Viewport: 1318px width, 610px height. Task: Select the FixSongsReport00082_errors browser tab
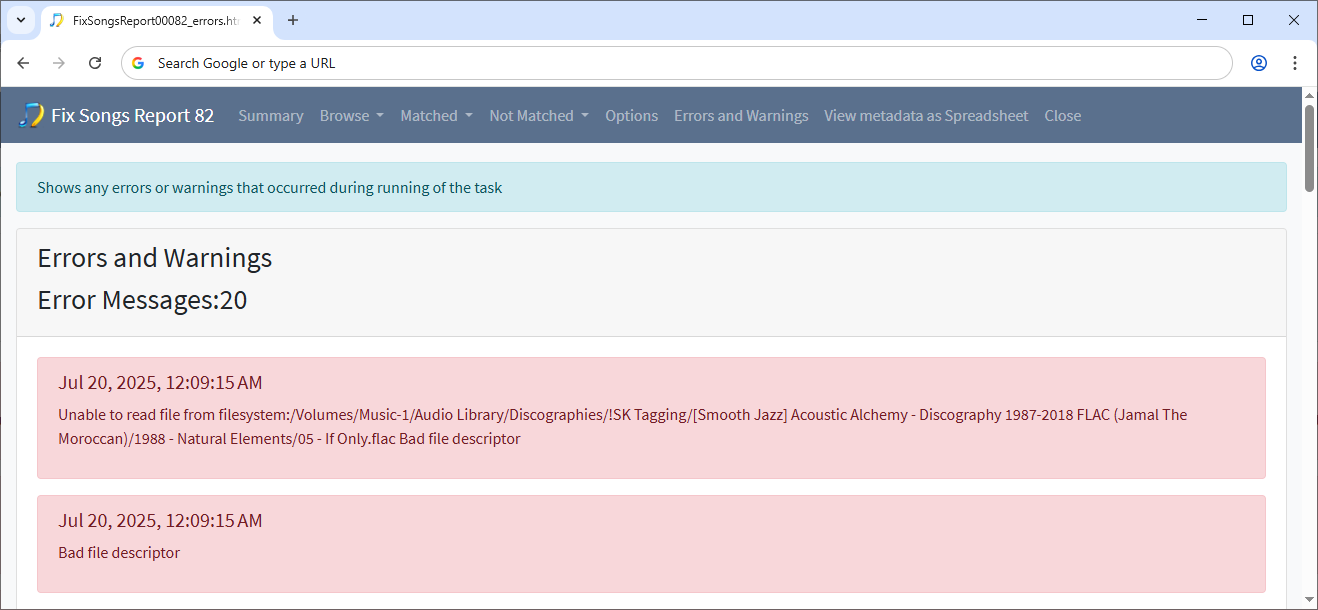tap(155, 20)
